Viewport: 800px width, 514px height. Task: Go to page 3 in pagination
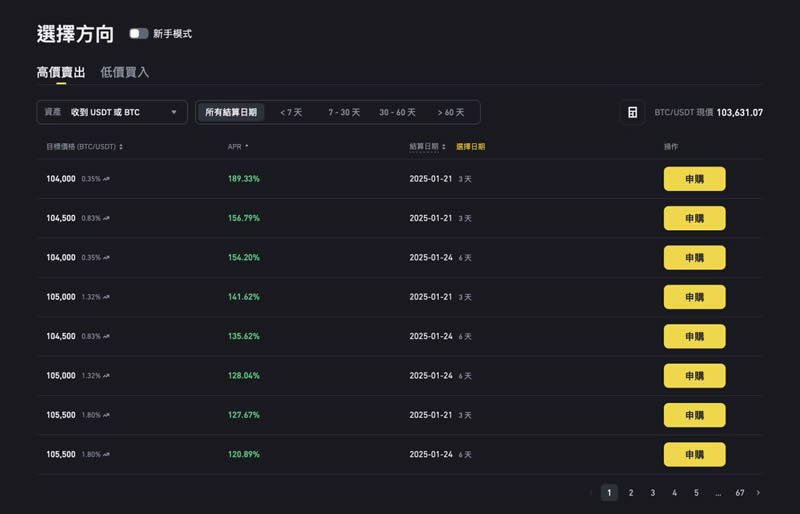click(x=653, y=493)
